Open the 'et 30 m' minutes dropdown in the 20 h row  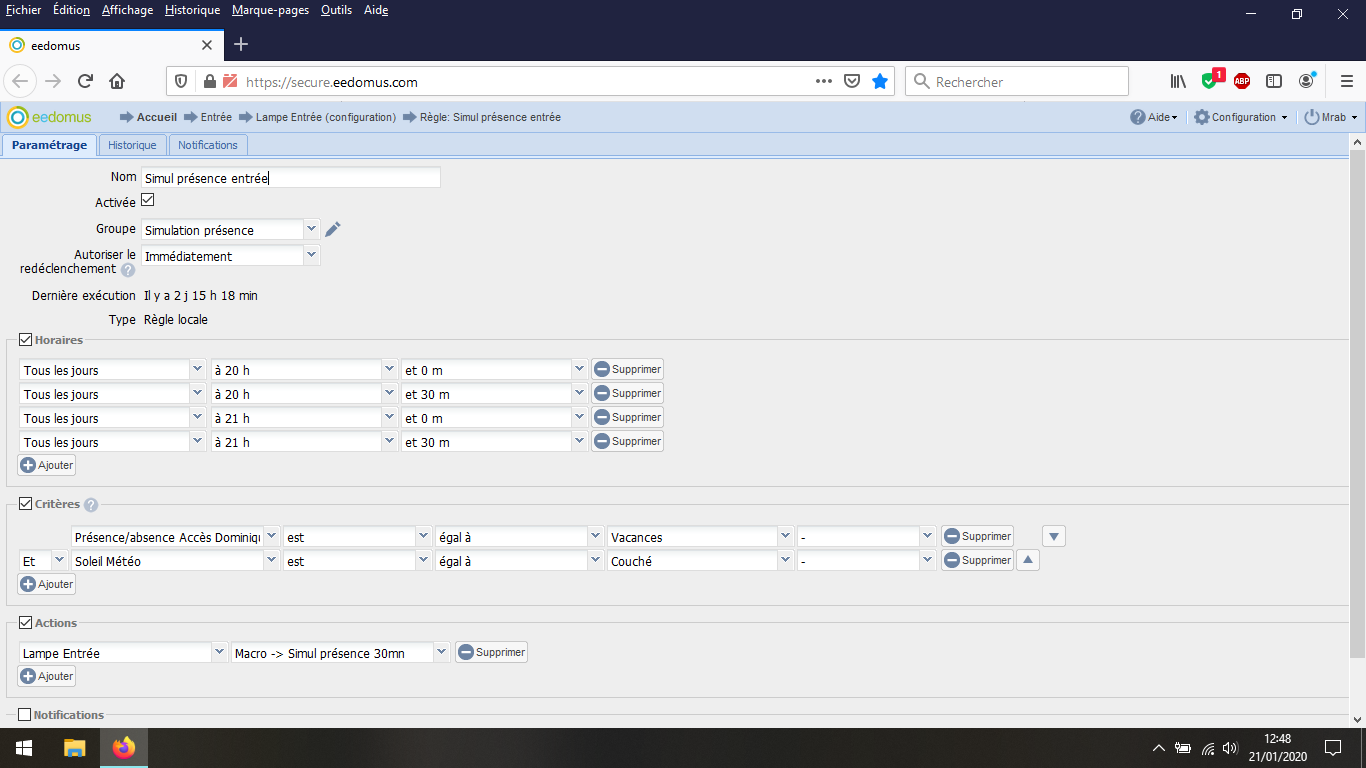tap(494, 394)
